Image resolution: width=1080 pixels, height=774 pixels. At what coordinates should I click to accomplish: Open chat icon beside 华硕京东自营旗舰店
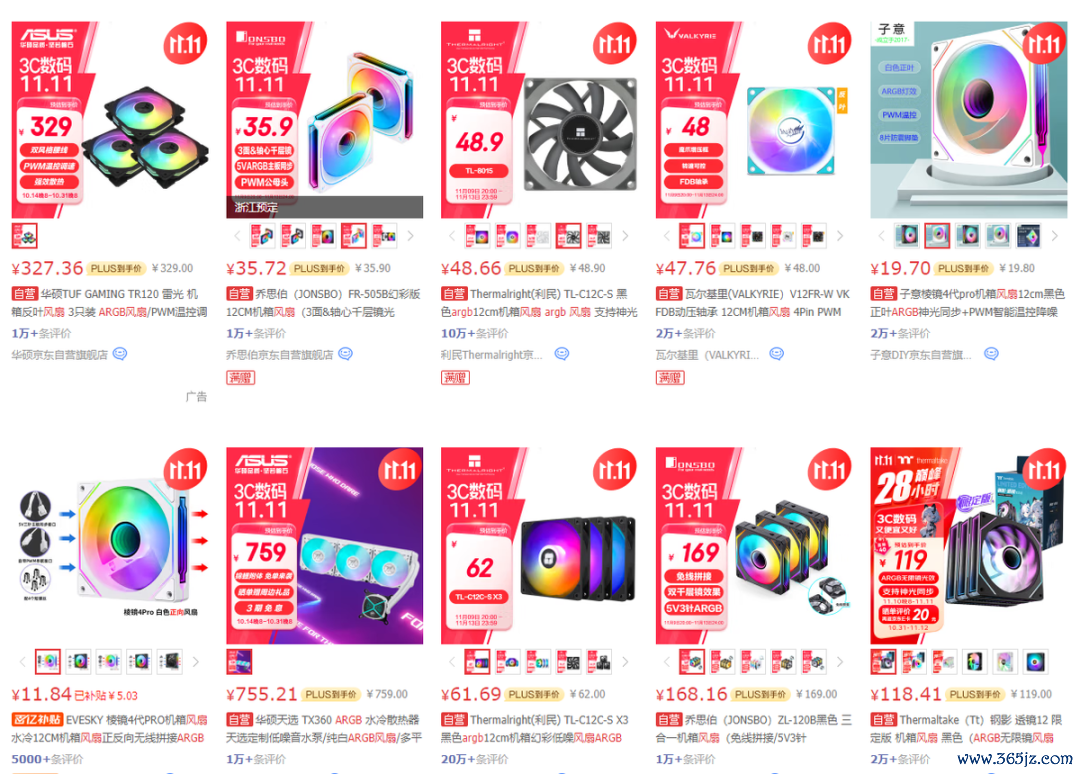pos(120,354)
